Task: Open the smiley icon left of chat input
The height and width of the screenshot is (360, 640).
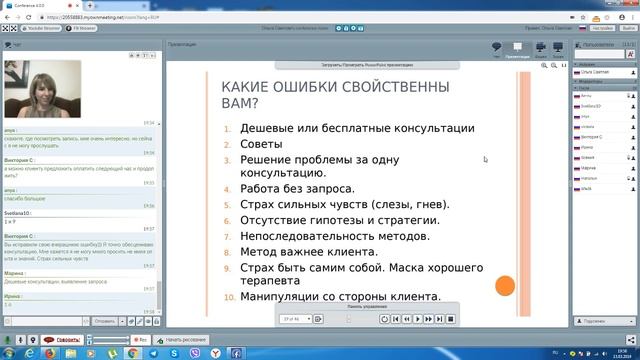Action: coord(7,322)
